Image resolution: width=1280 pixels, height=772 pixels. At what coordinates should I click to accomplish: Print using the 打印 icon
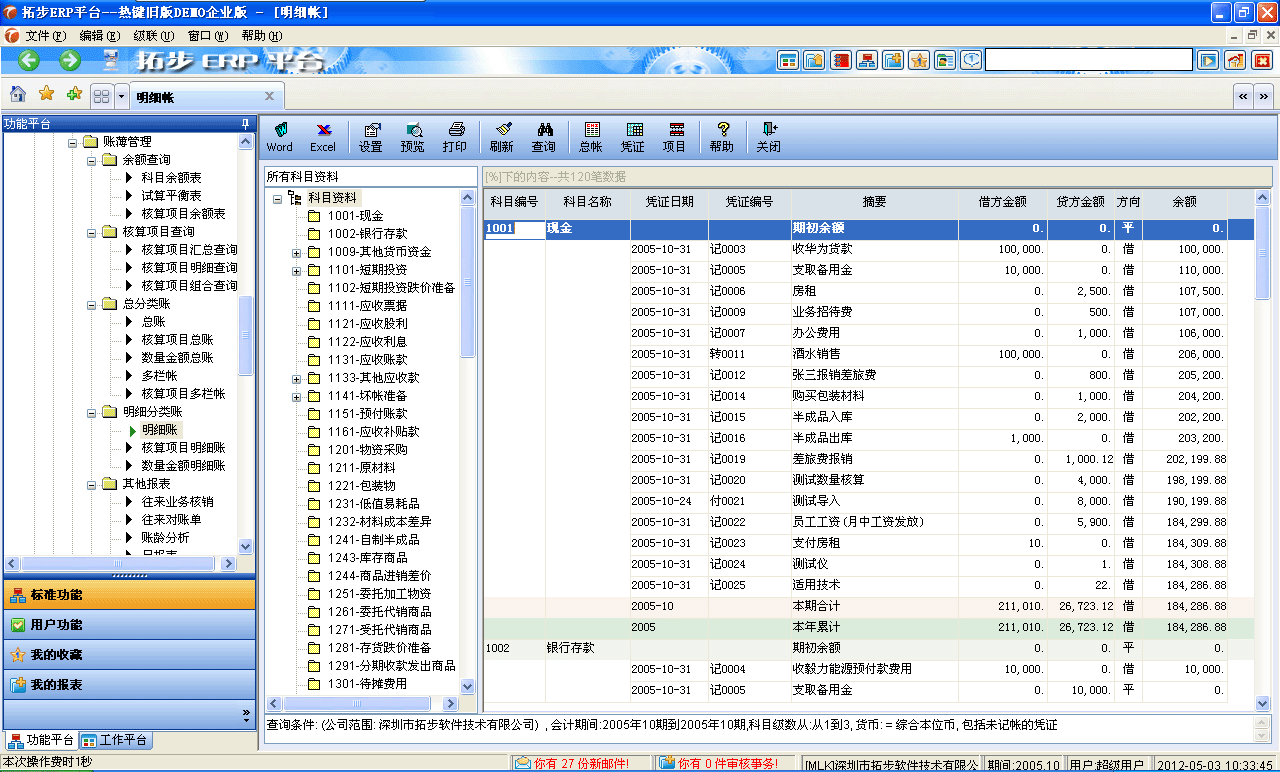coord(455,136)
